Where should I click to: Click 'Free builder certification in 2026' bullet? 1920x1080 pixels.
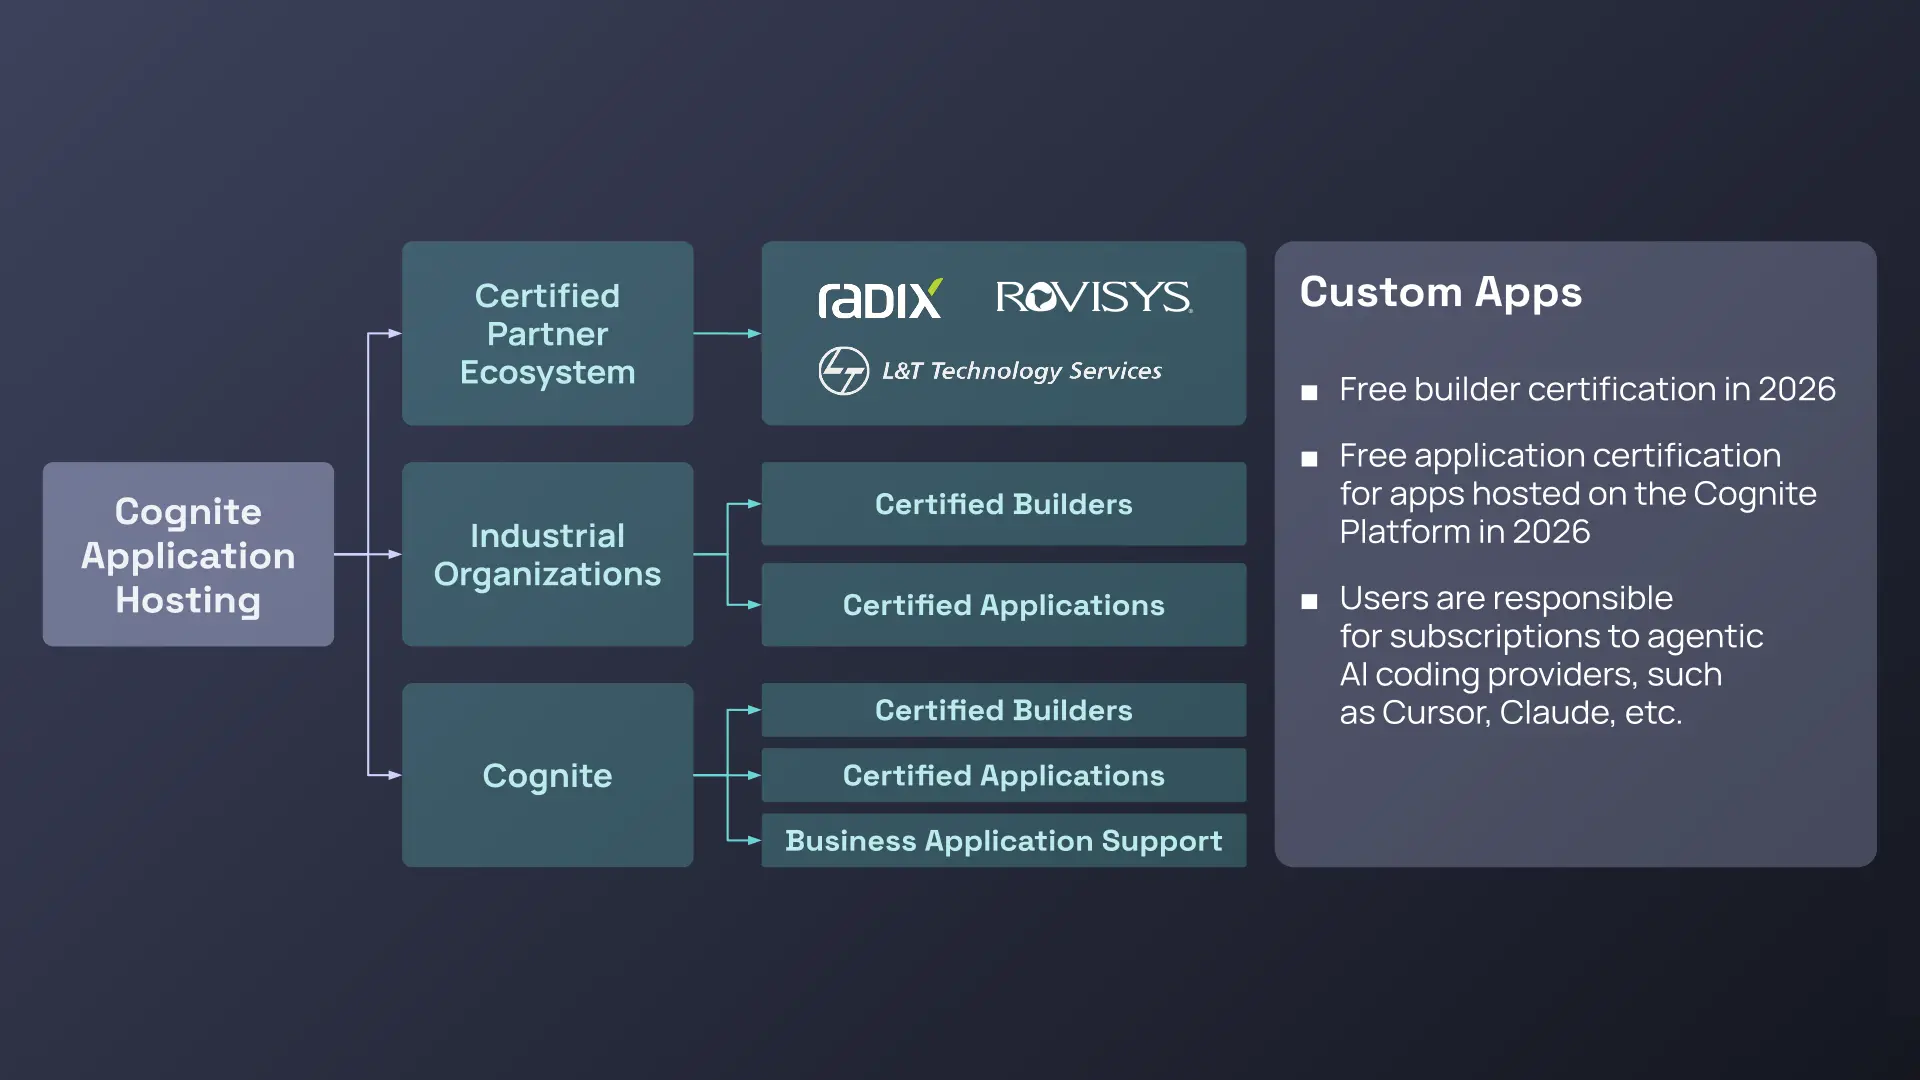(x=1587, y=389)
